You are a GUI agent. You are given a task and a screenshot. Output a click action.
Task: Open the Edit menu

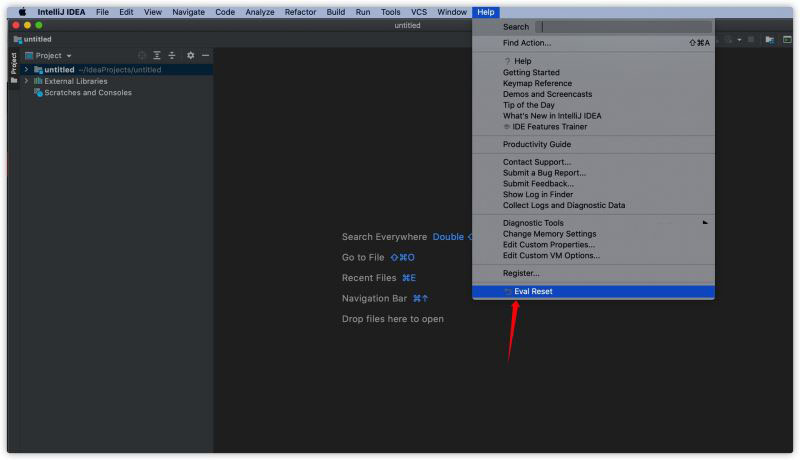pos(126,12)
